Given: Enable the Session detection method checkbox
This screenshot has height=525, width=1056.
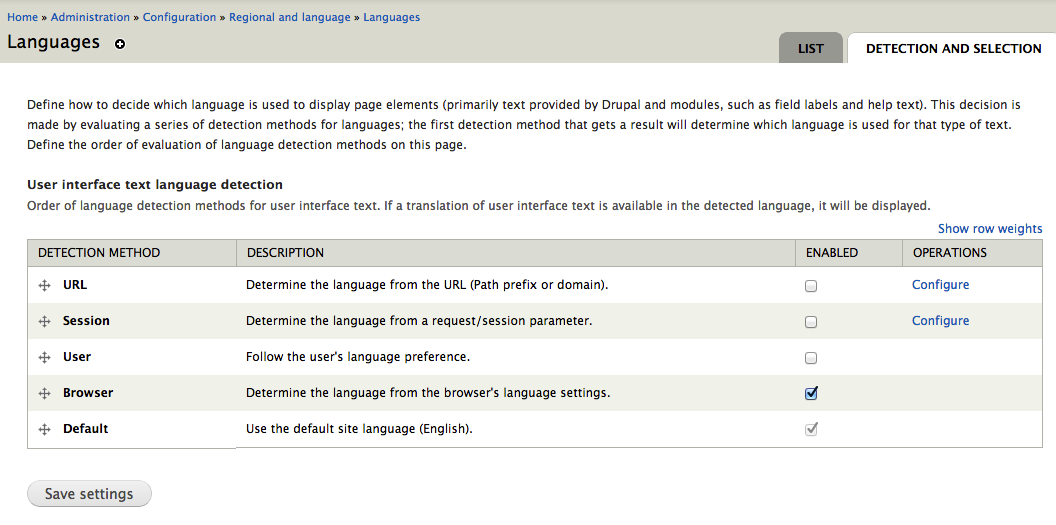Looking at the screenshot, I should pyautogui.click(x=811, y=322).
